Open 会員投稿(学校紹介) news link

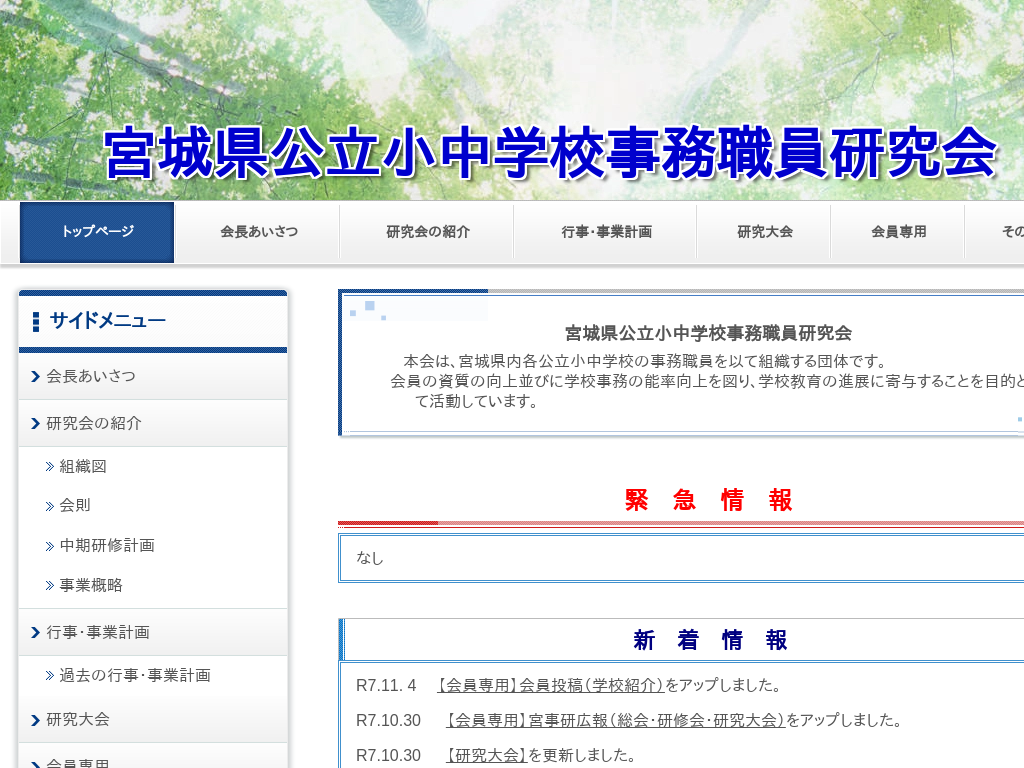[551, 685]
